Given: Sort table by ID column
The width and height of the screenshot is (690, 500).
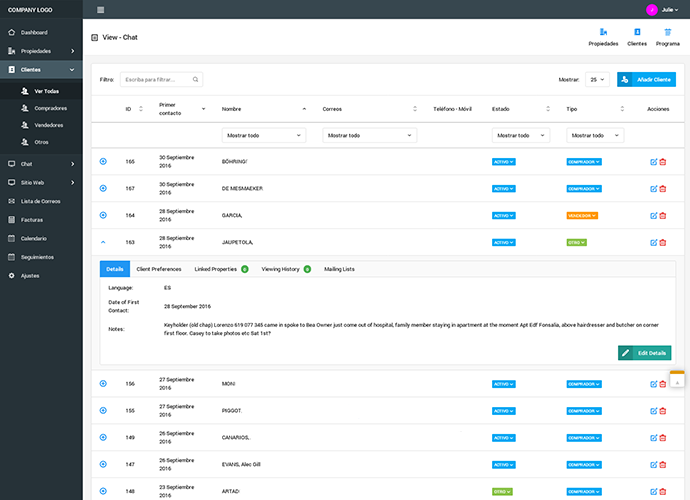Looking at the screenshot, I should coord(134,109).
